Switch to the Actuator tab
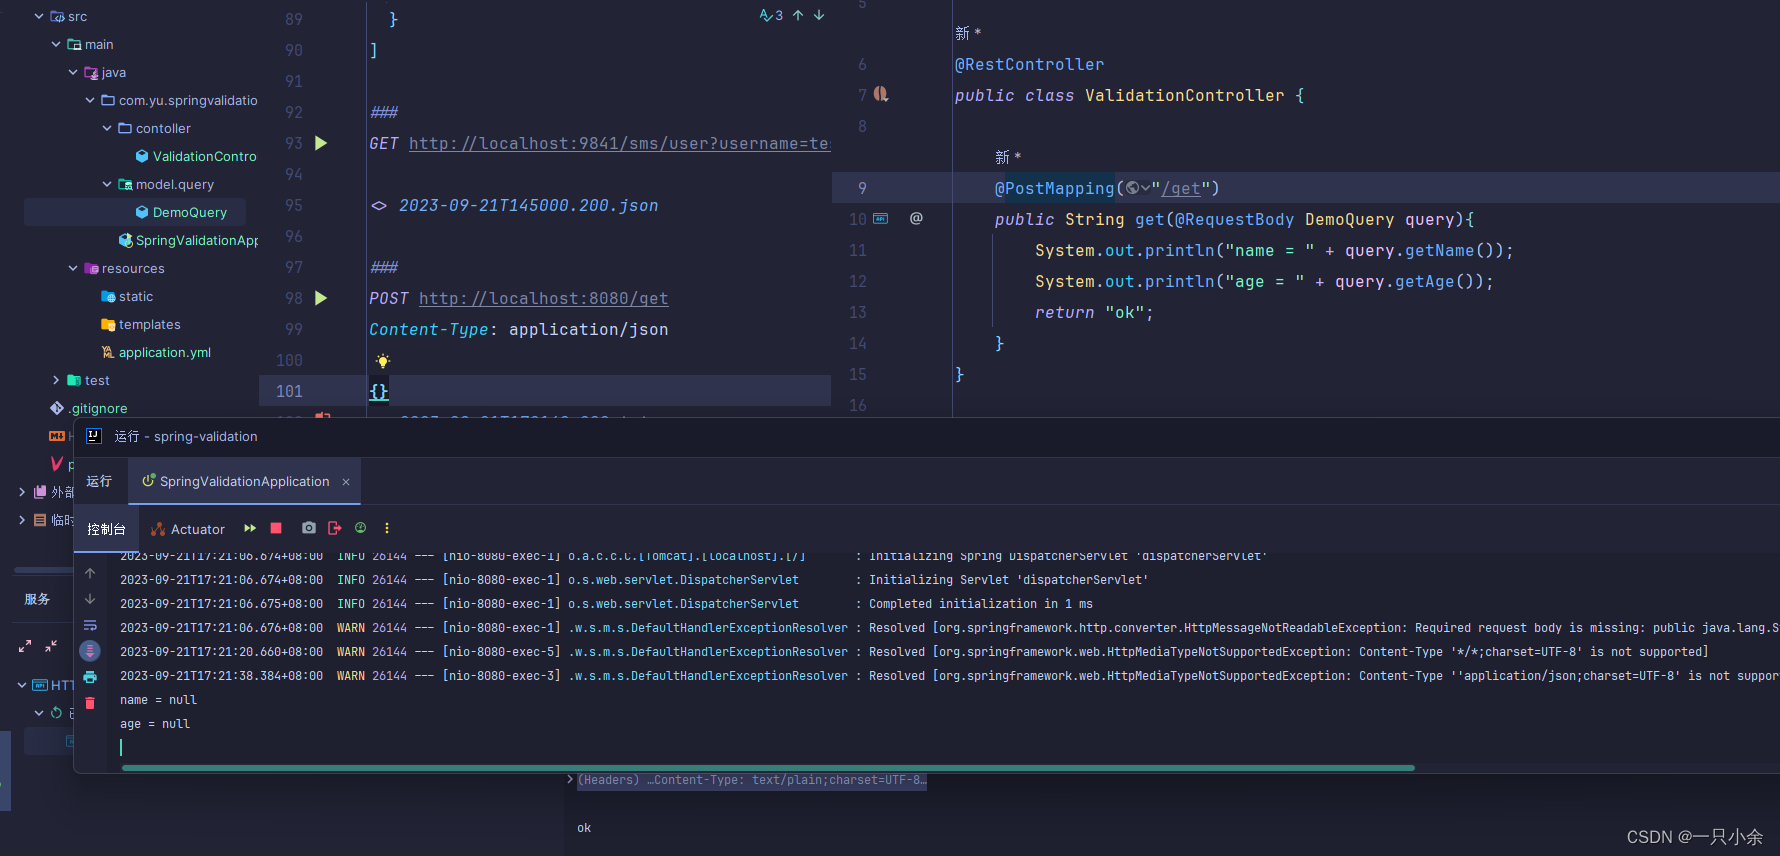This screenshot has width=1780, height=856. (x=188, y=529)
